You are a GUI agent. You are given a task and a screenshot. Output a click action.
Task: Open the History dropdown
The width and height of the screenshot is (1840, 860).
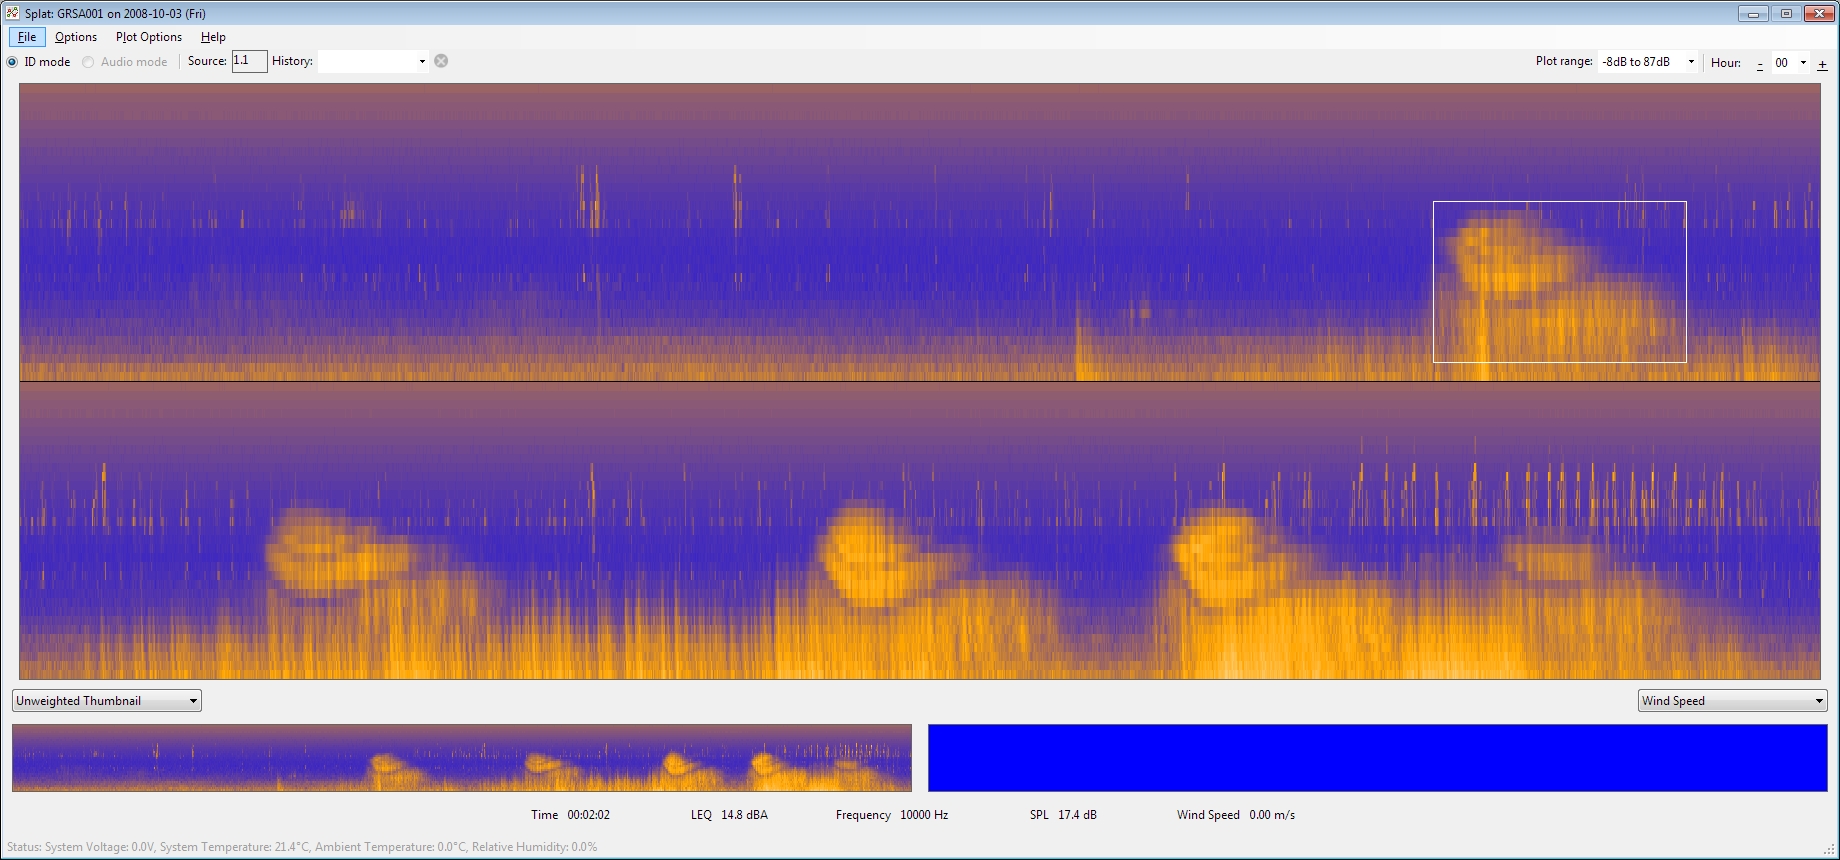(x=373, y=61)
